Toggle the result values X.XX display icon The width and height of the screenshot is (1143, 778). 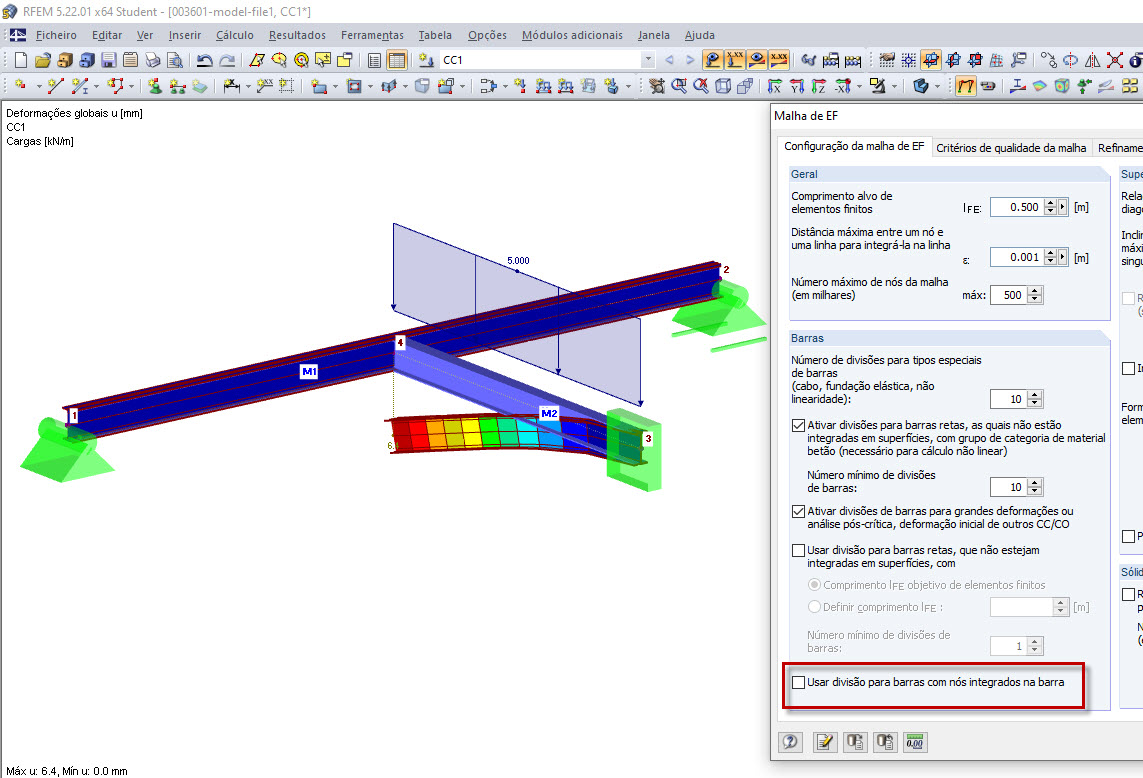coord(779,60)
